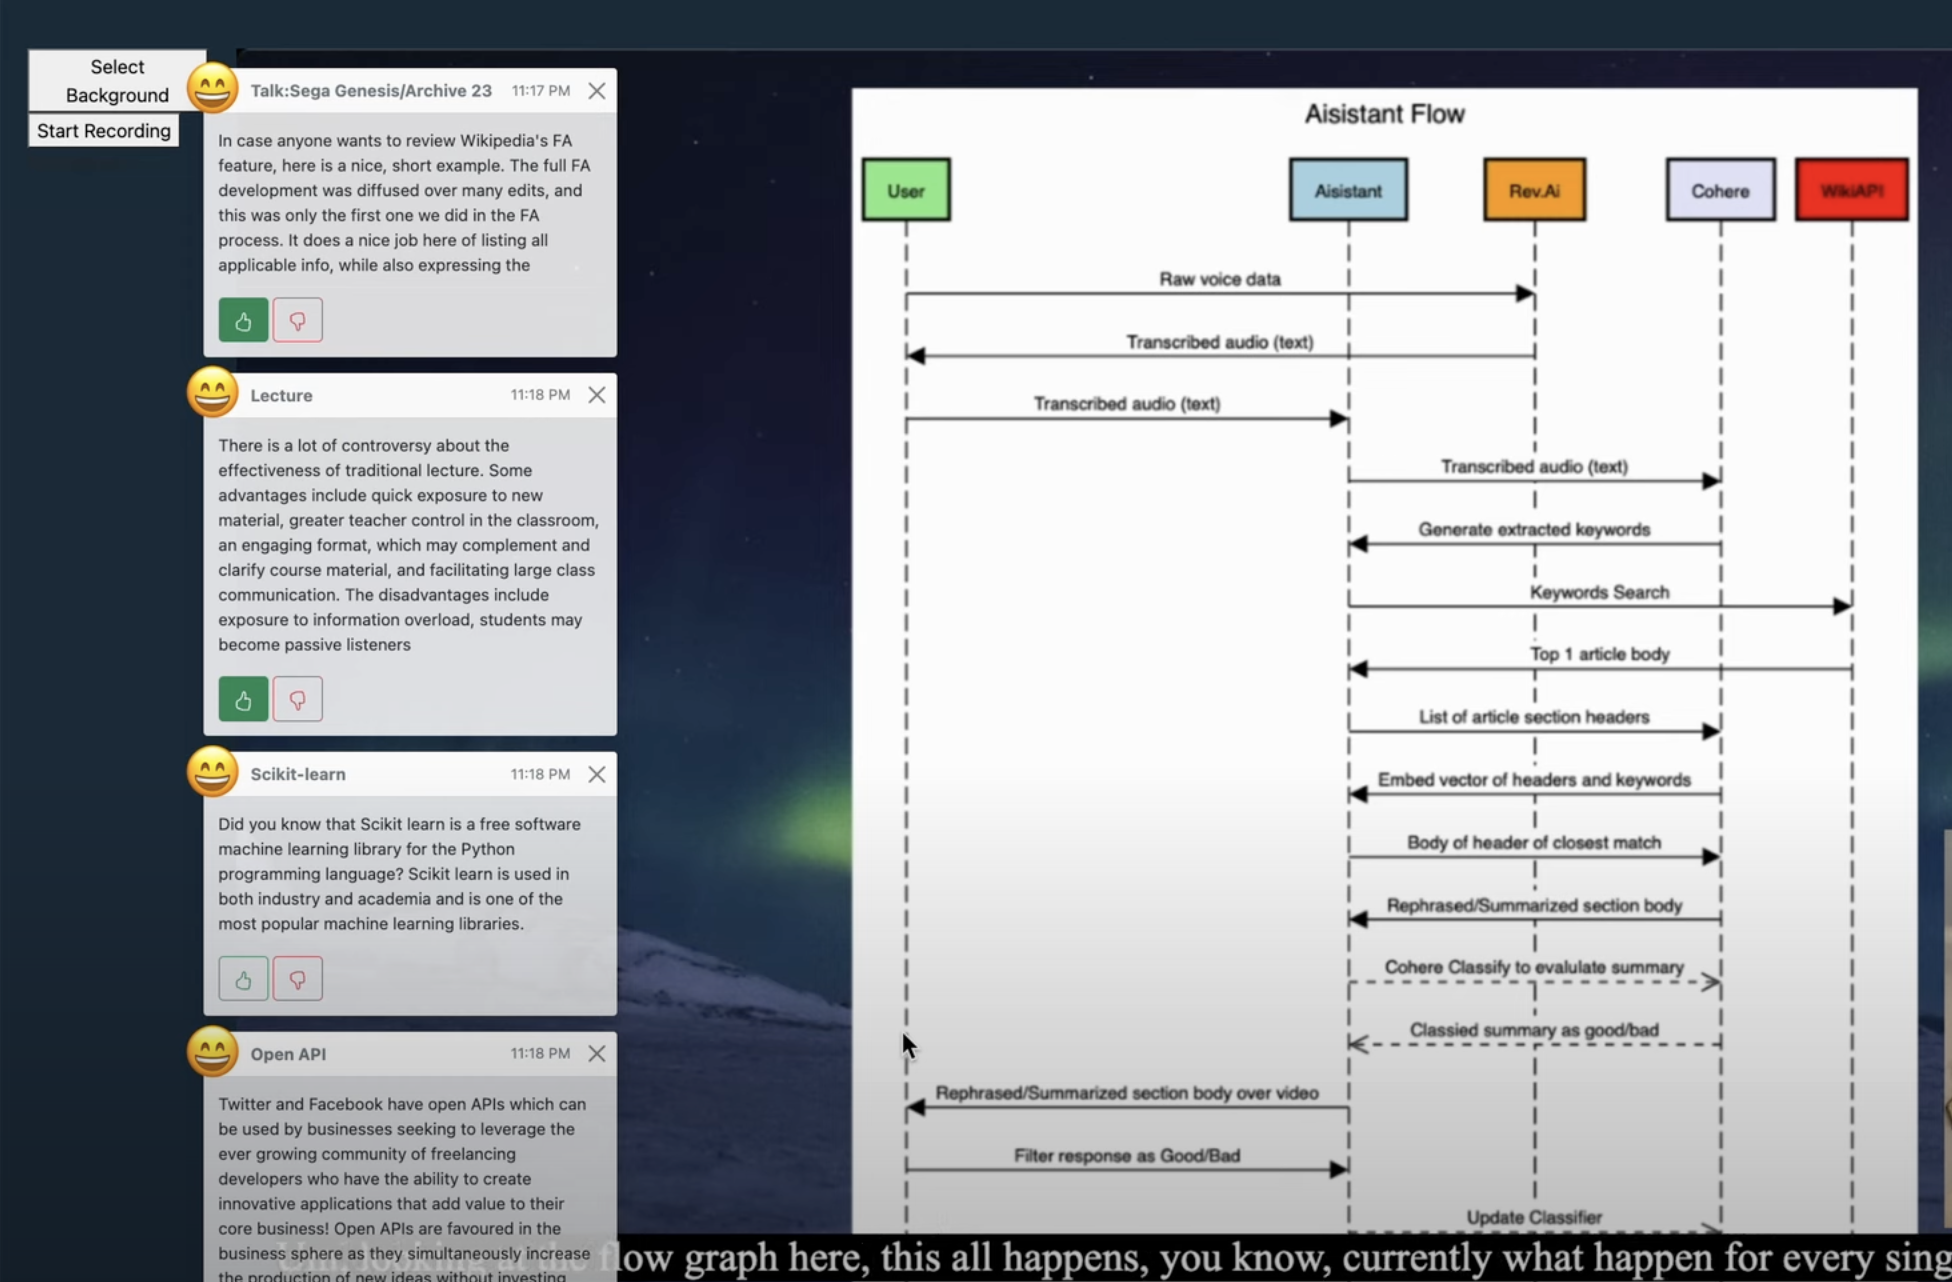
Task: Click the Scikit-learn card title
Action: tap(298, 774)
